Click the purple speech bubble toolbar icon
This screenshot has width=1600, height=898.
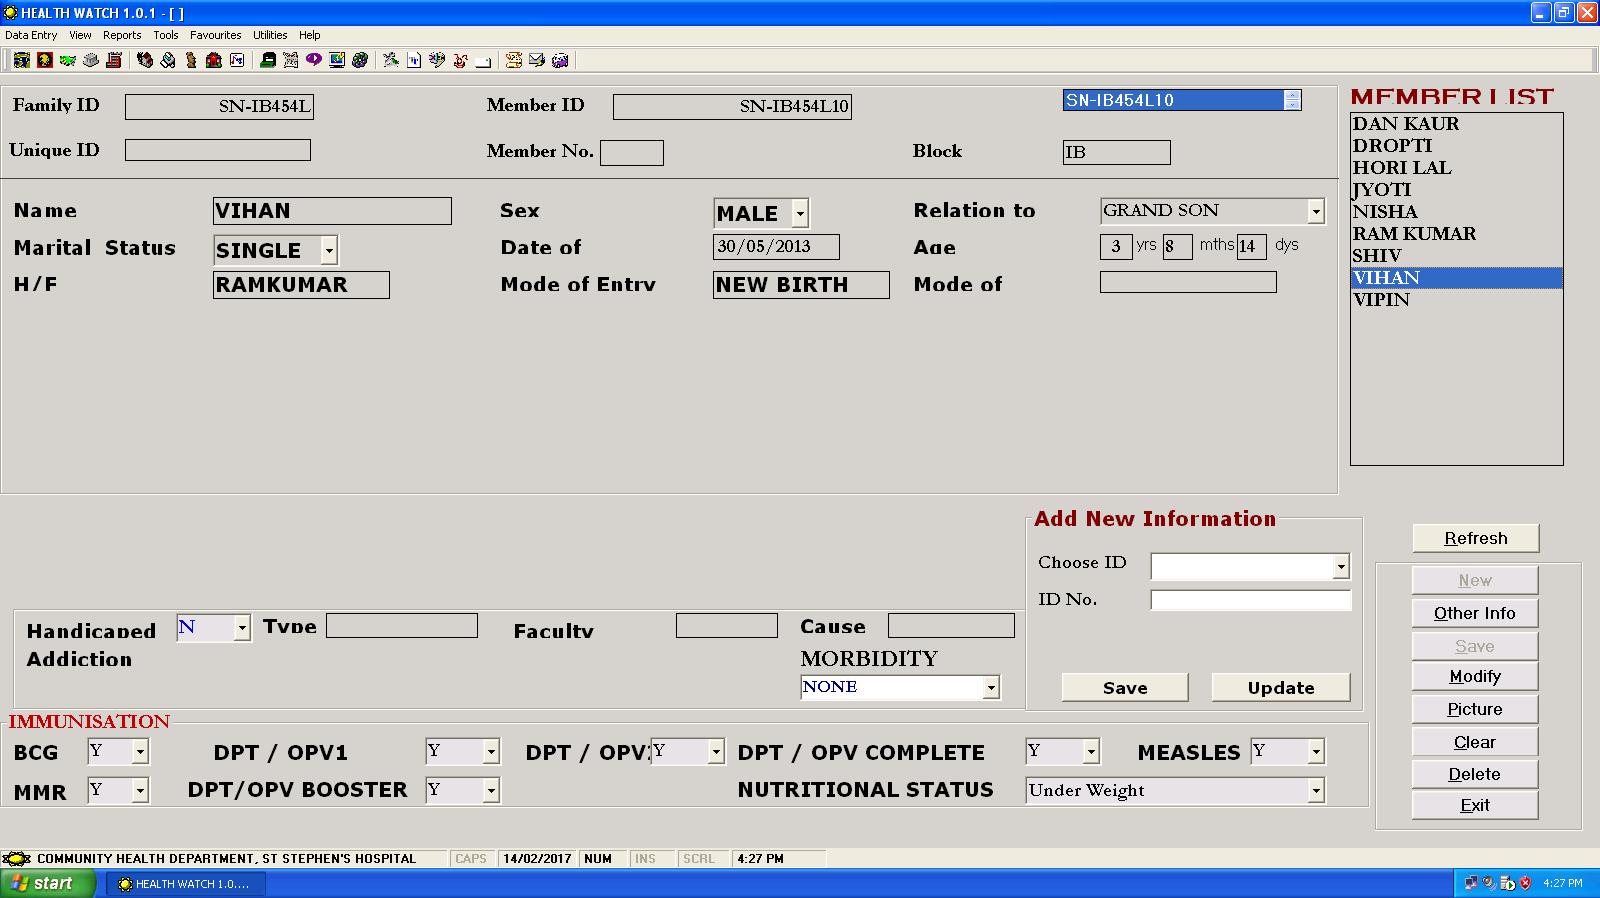click(313, 60)
